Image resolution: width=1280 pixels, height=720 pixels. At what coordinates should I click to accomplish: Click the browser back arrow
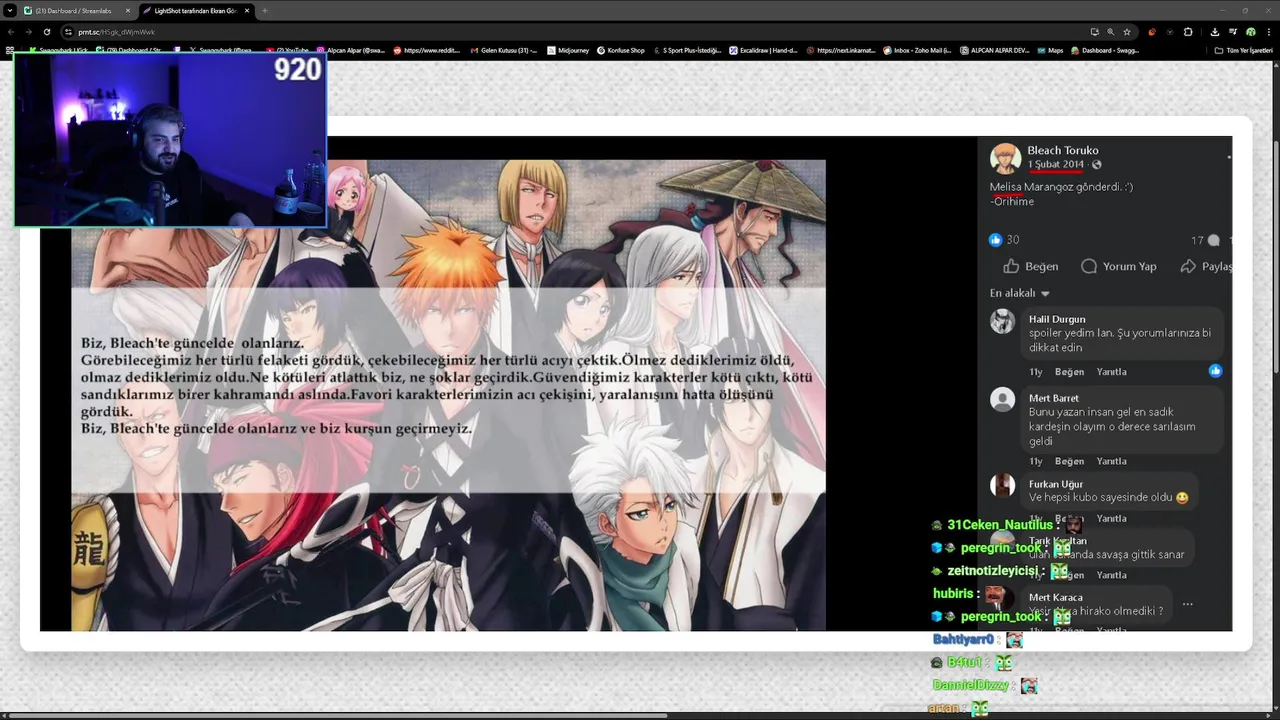click(11, 32)
